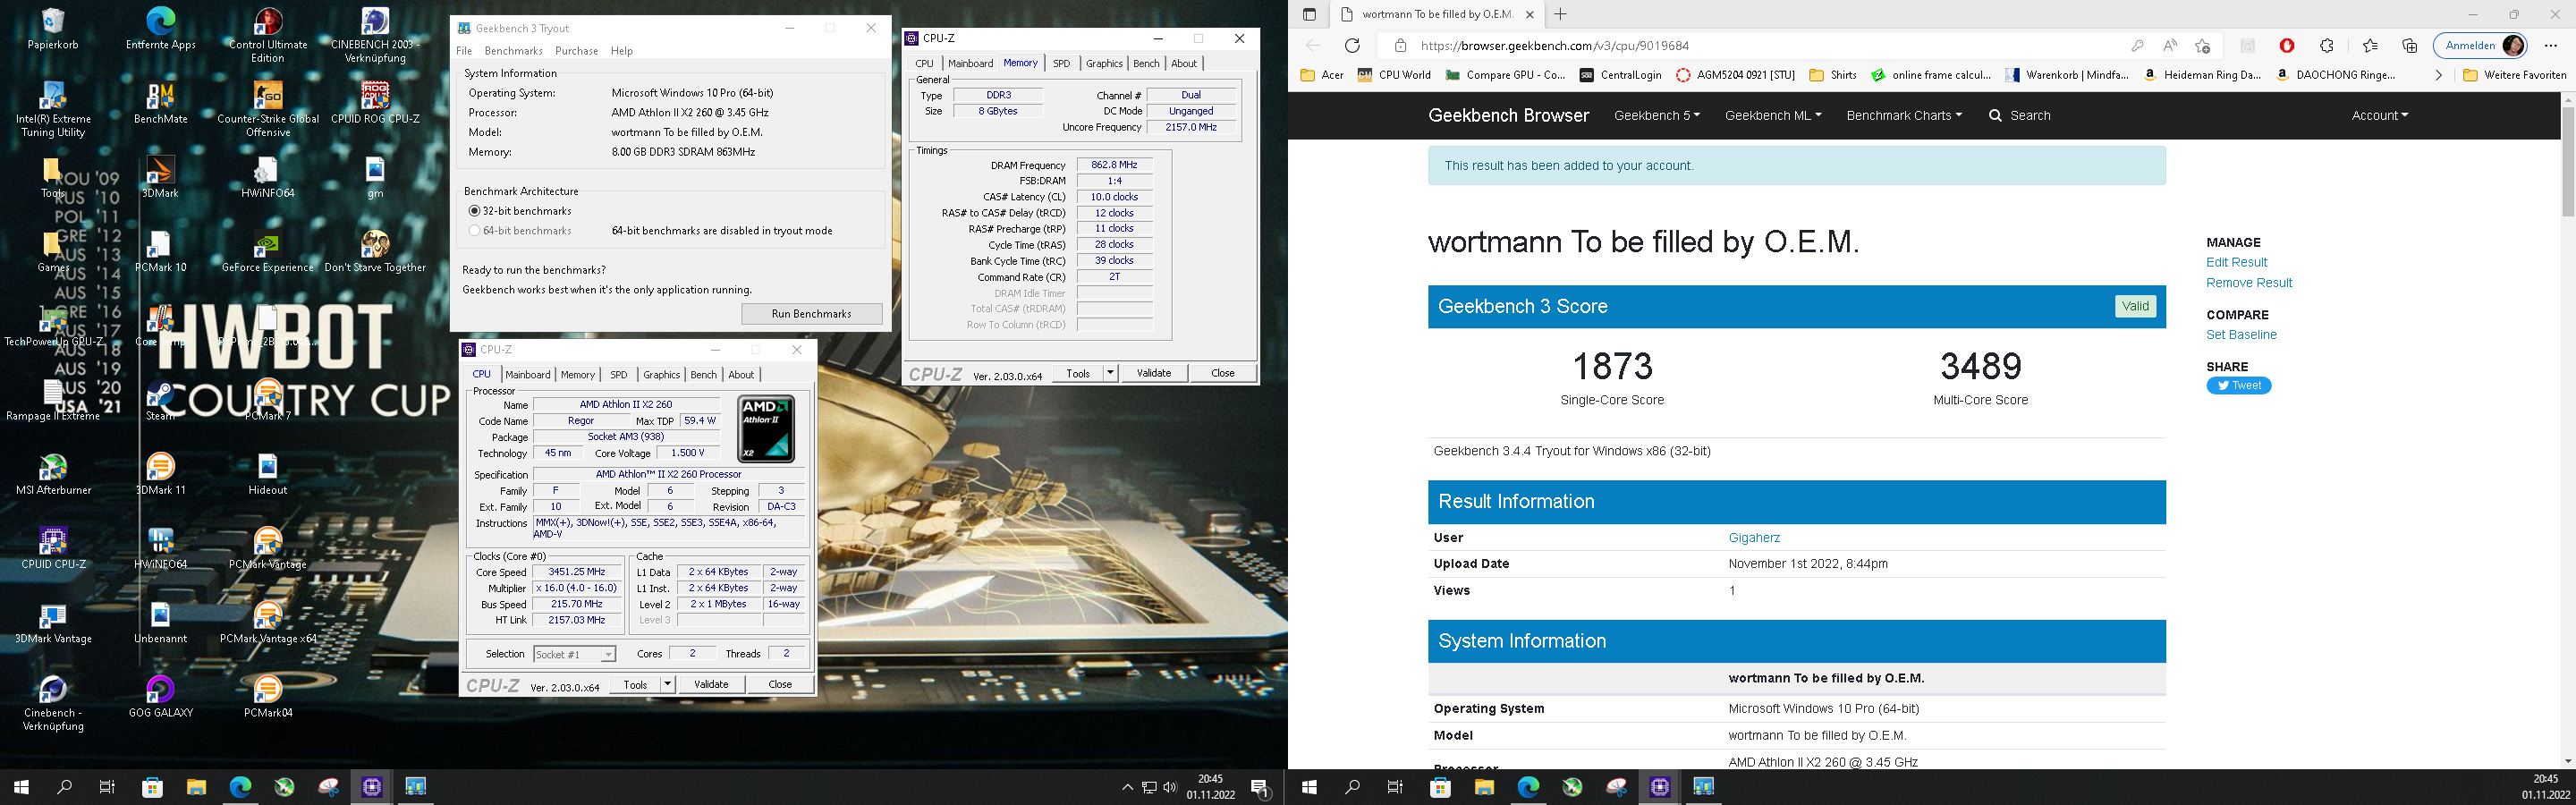
Task: Open the tab actions menu icon in Edge
Action: (1309, 14)
